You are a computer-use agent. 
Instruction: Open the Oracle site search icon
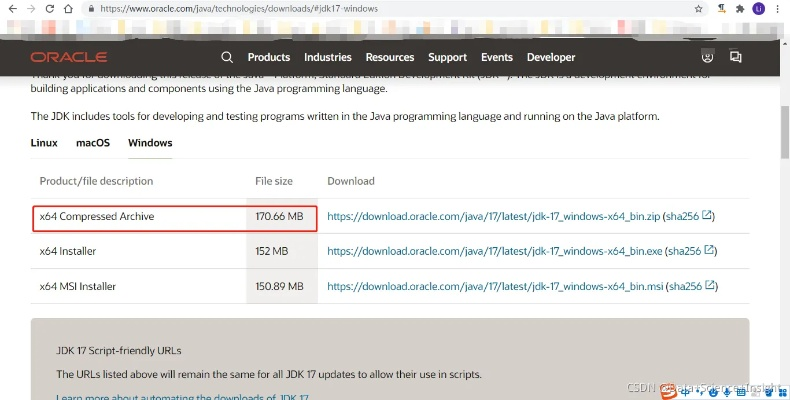(x=227, y=58)
